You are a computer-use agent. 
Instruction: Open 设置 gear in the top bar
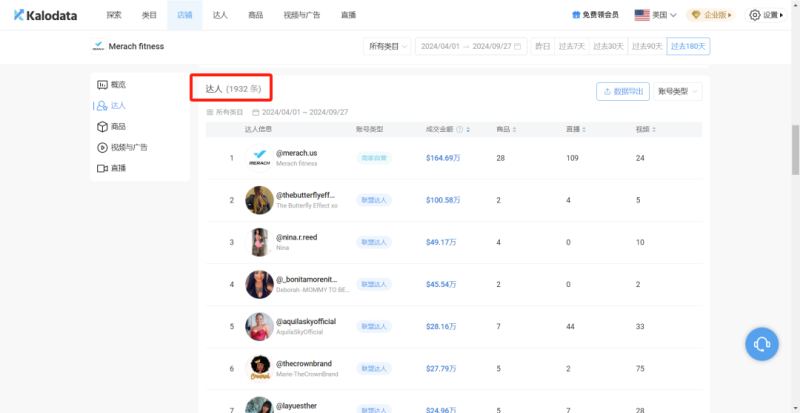coord(769,15)
